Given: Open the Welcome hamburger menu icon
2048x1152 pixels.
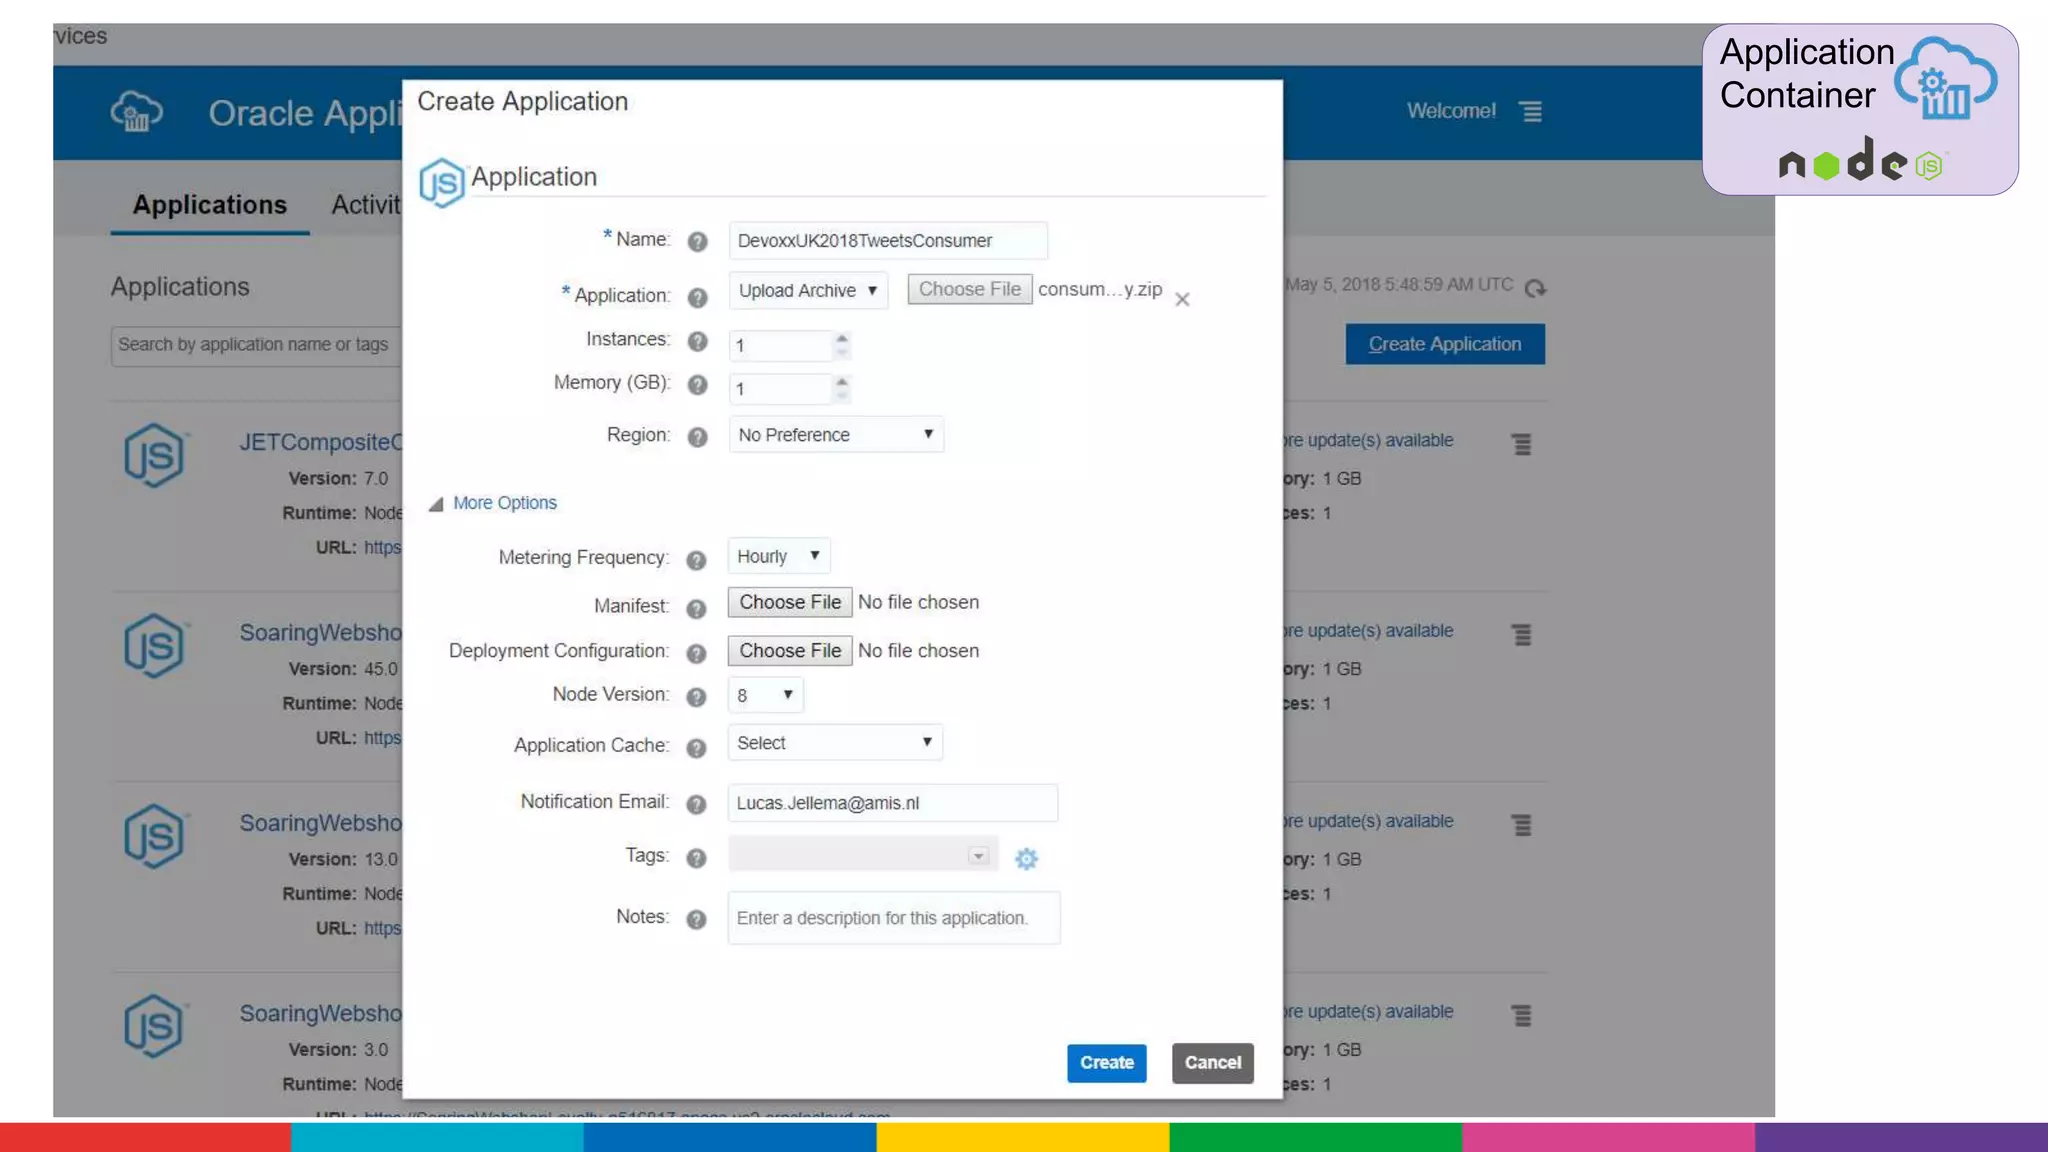Looking at the screenshot, I should coord(1530,112).
